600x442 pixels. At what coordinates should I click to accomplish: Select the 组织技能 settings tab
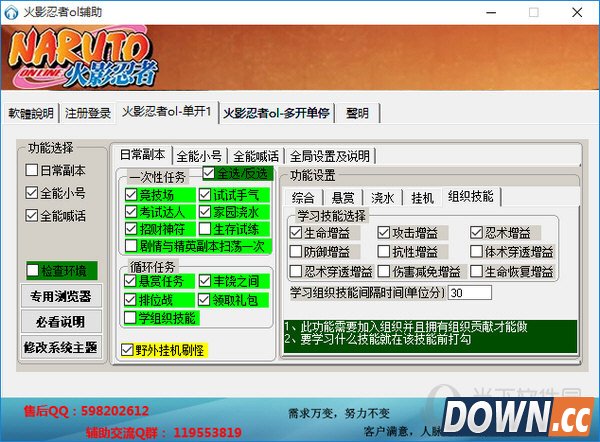471,196
